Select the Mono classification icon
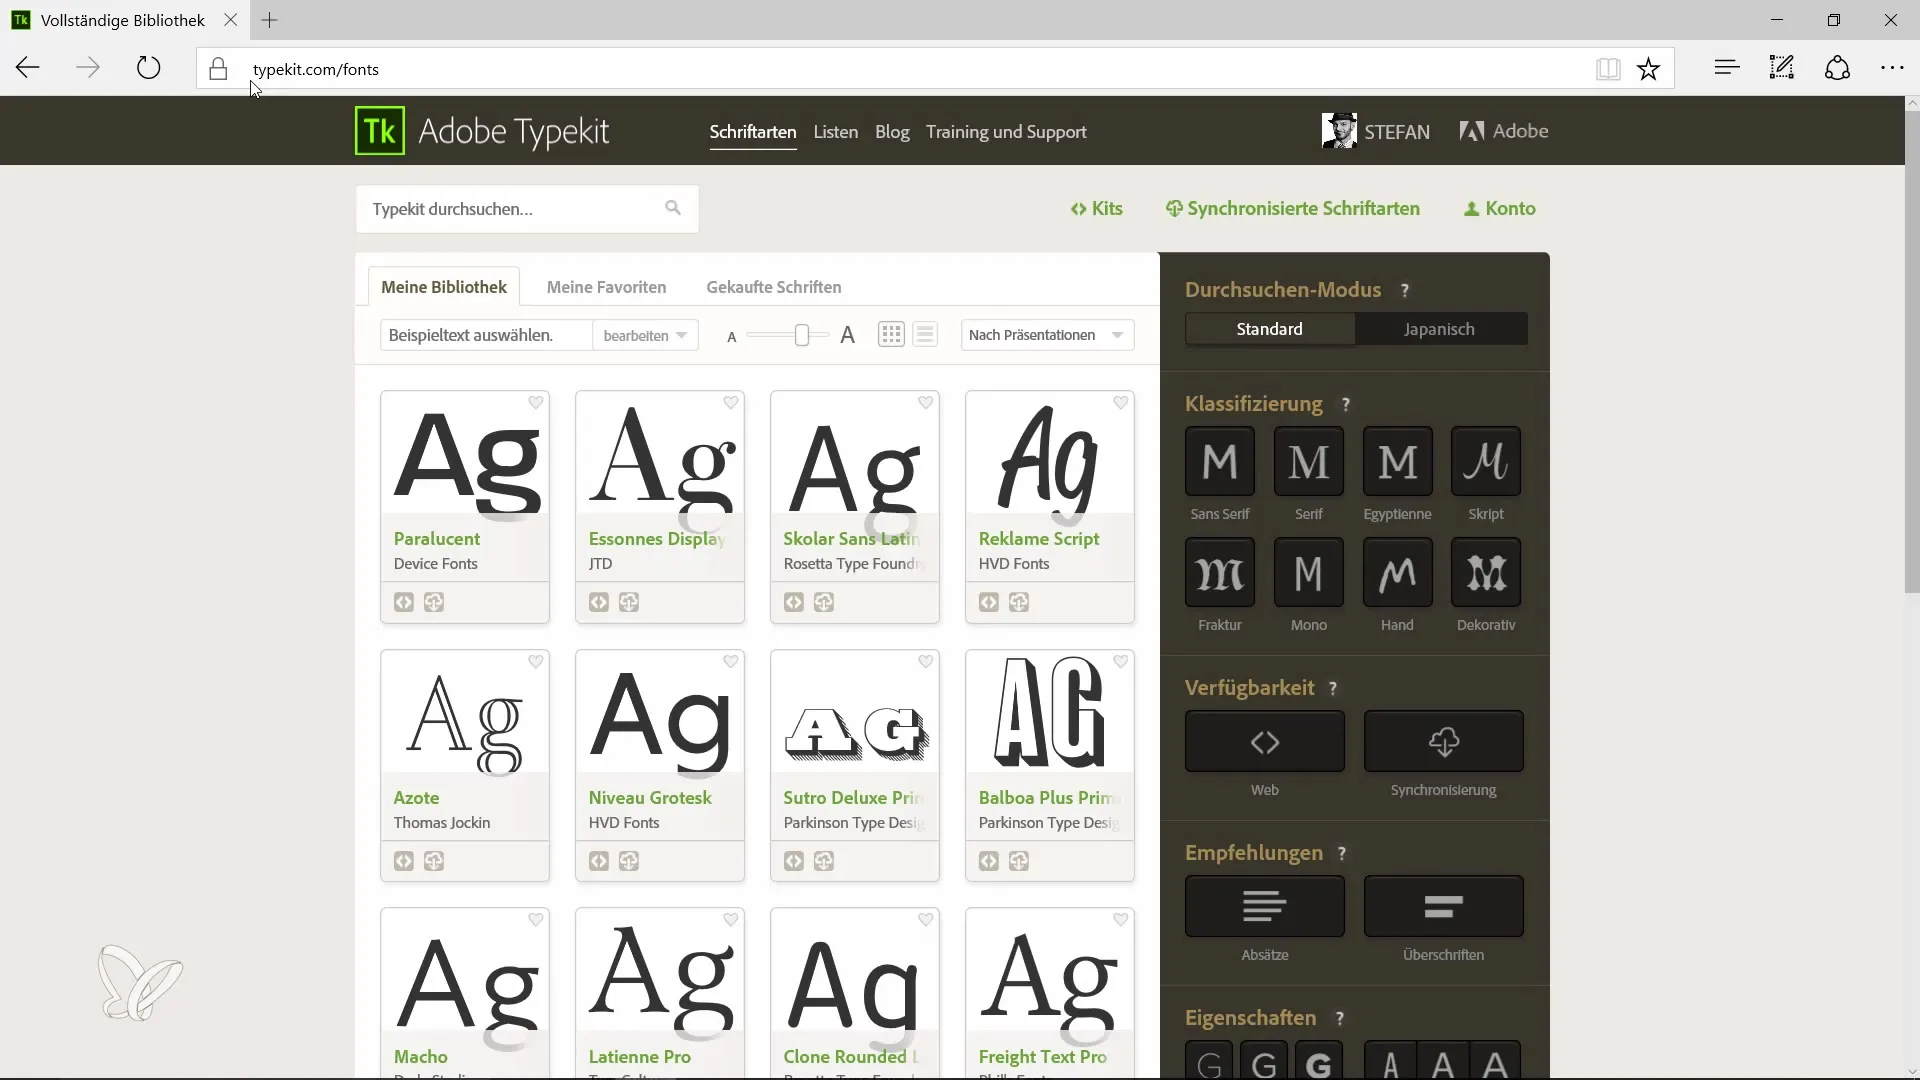The height and width of the screenshot is (1080, 1920). click(x=1308, y=572)
